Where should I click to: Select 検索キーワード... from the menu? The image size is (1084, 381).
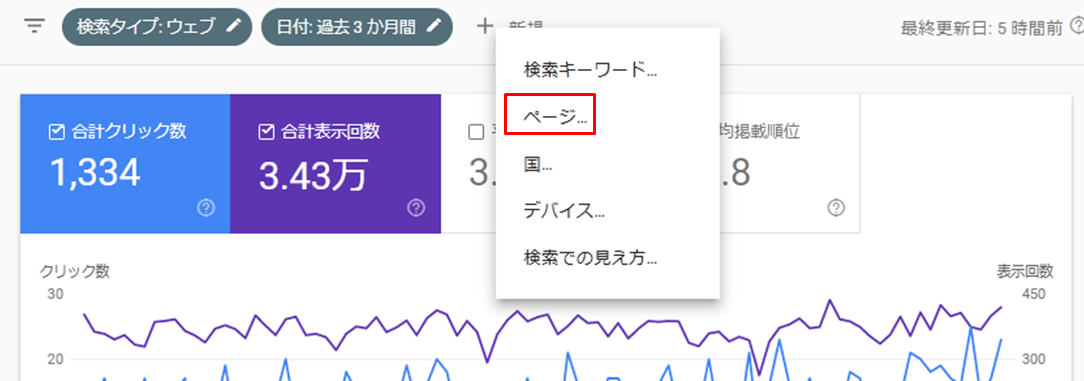[590, 70]
